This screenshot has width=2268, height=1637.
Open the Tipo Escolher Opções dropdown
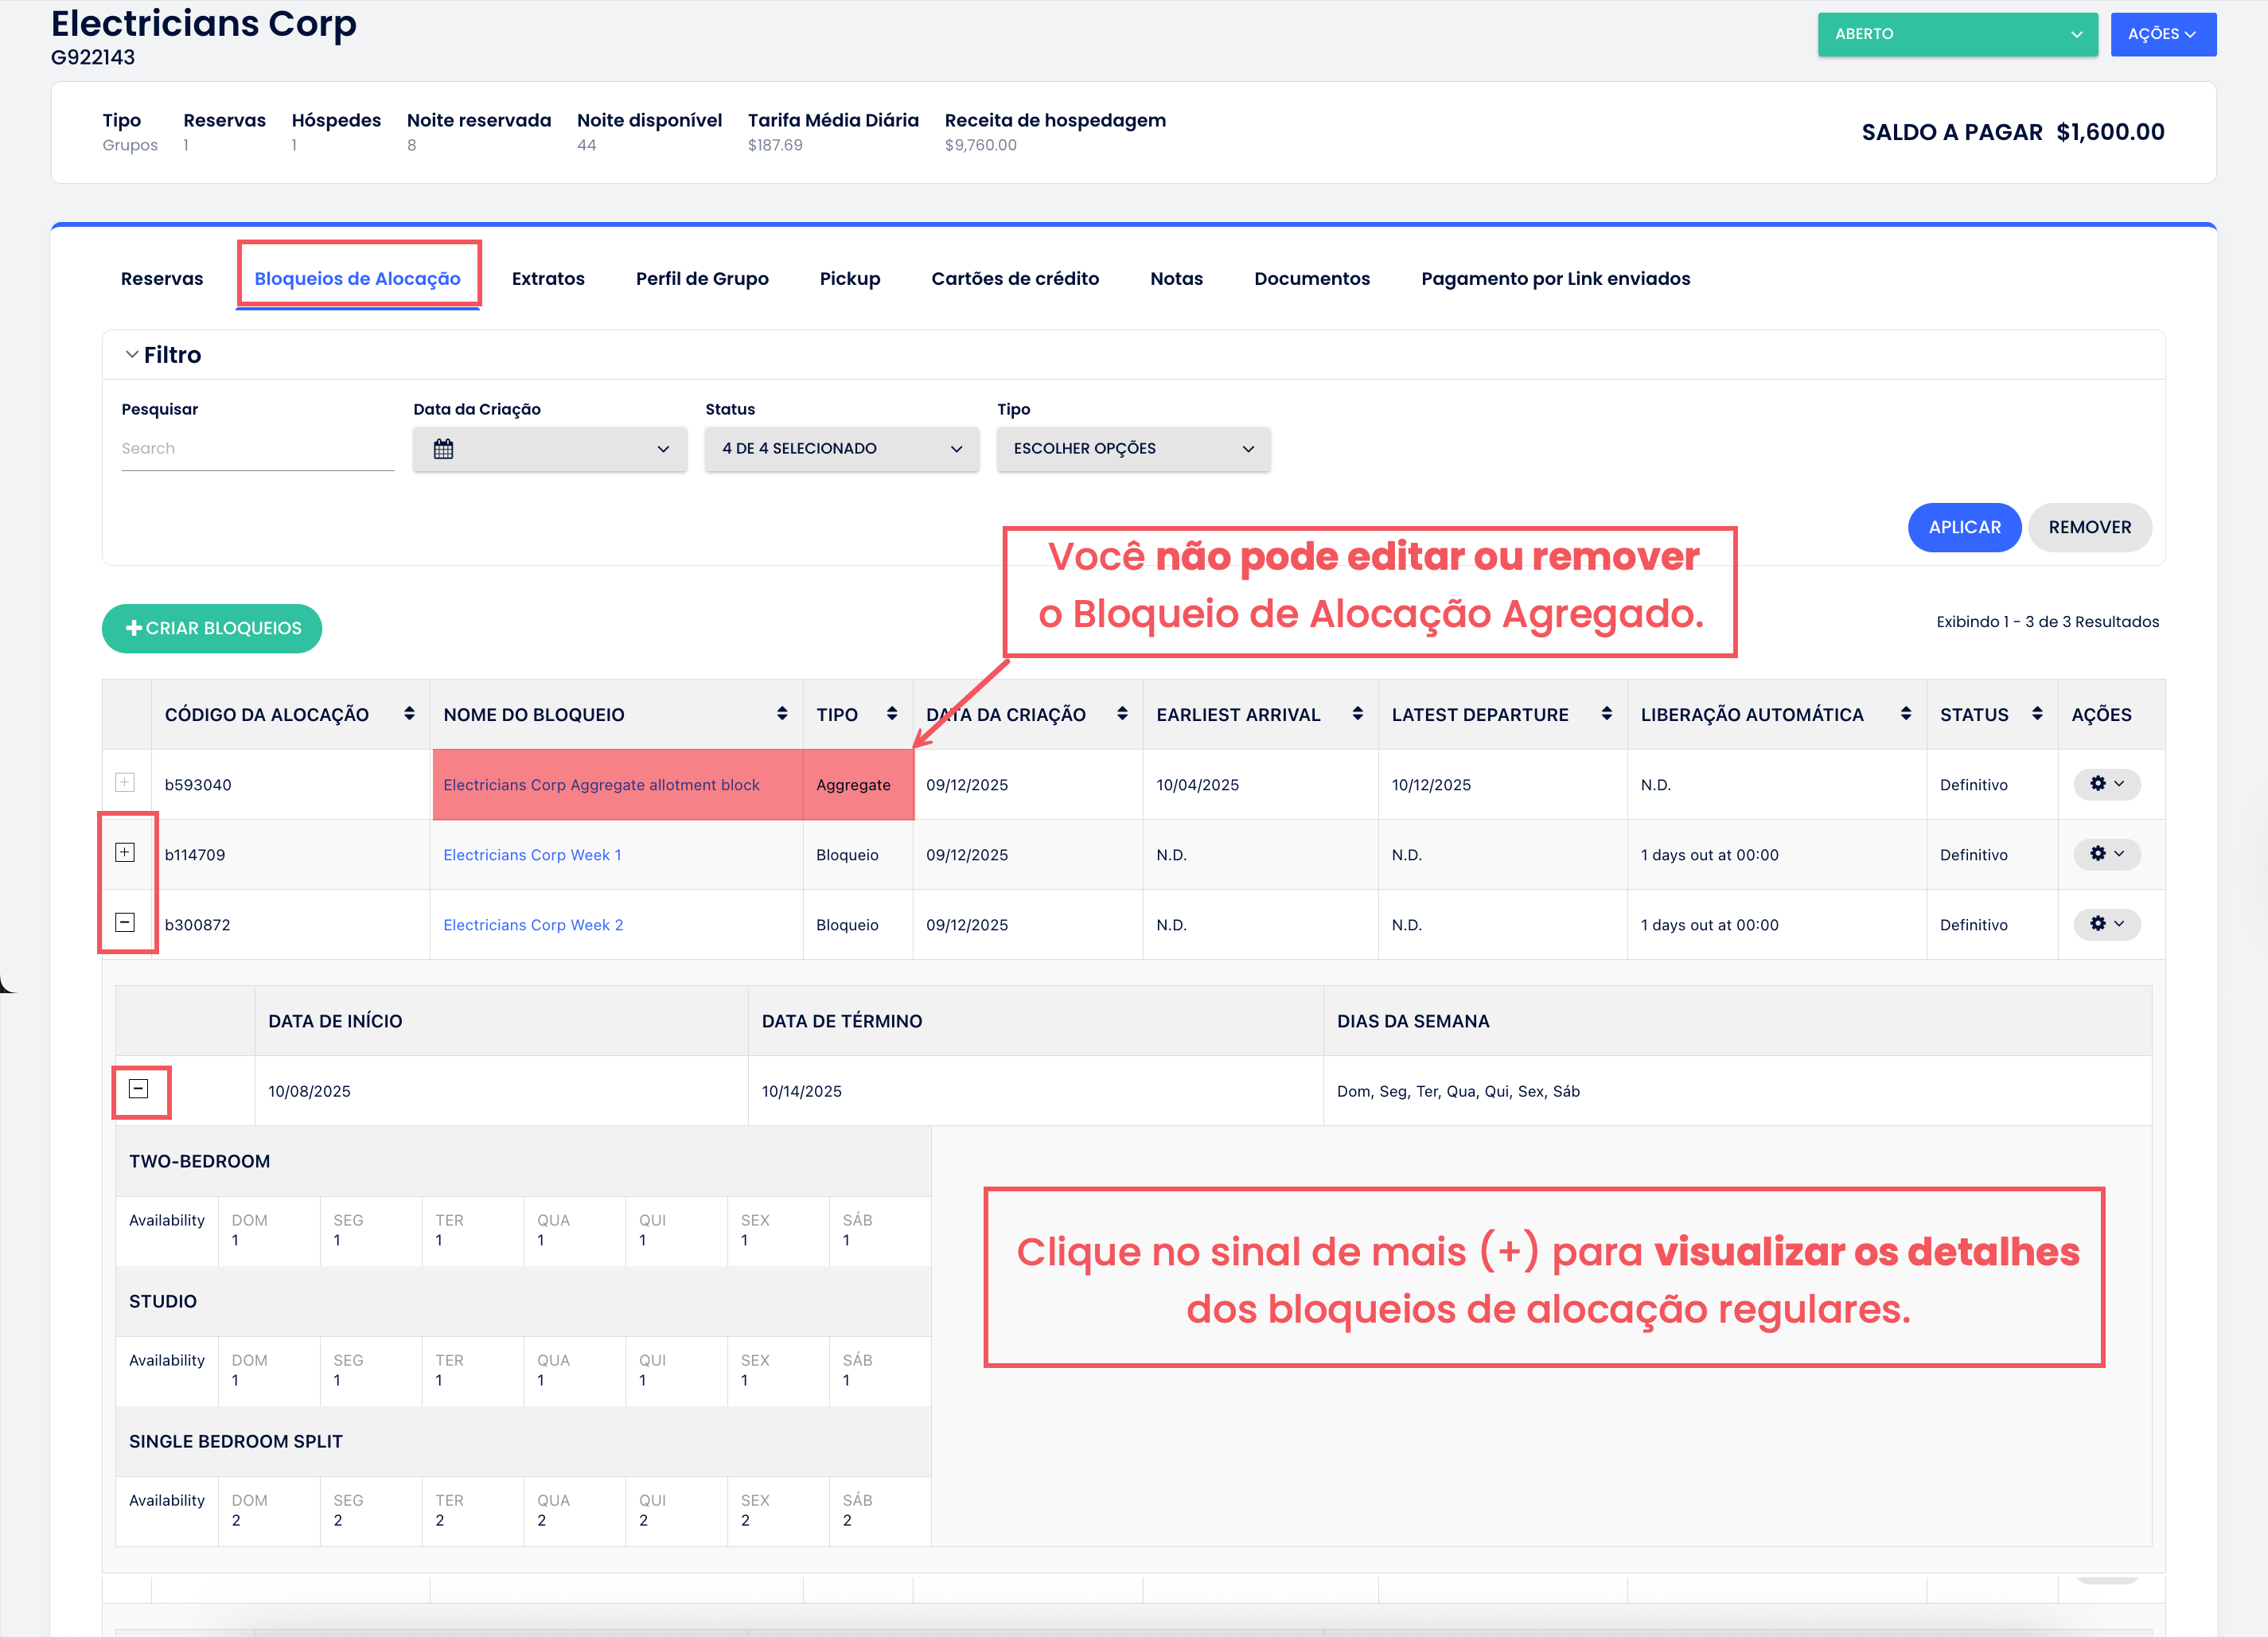click(x=1133, y=449)
